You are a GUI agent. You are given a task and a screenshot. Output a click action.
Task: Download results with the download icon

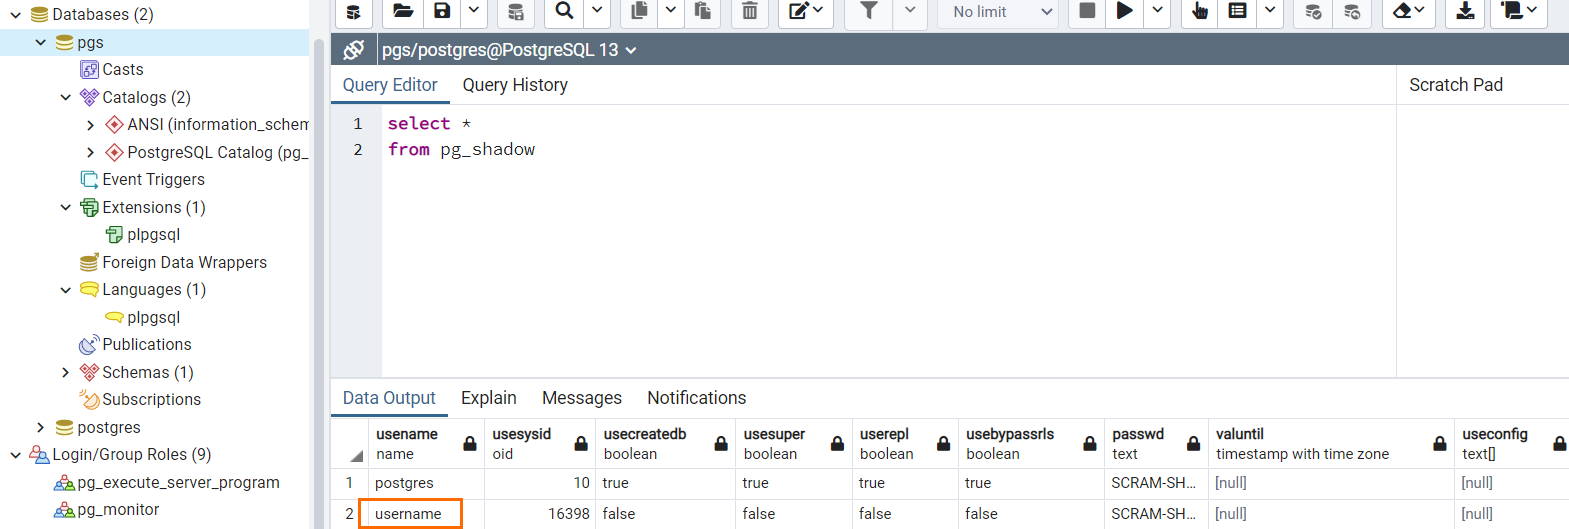point(1465,11)
